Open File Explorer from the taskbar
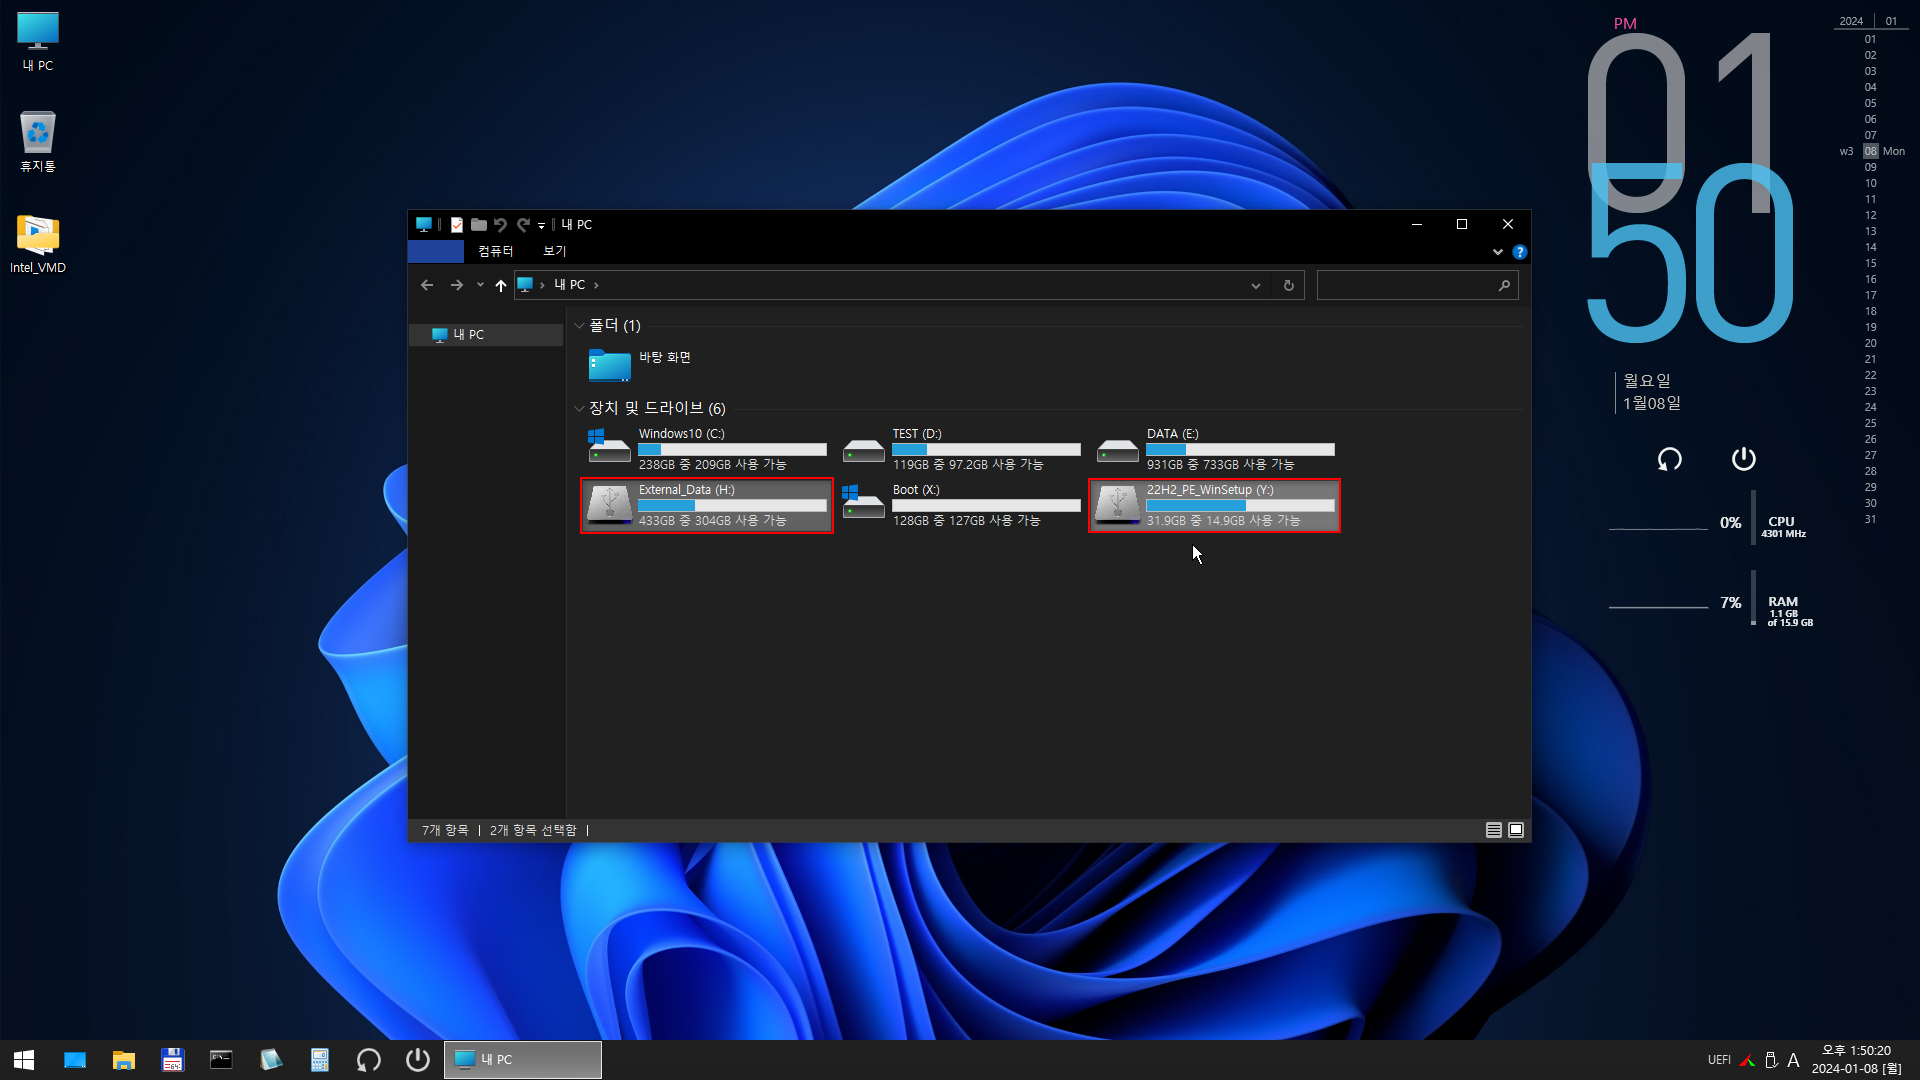 tap(124, 1060)
